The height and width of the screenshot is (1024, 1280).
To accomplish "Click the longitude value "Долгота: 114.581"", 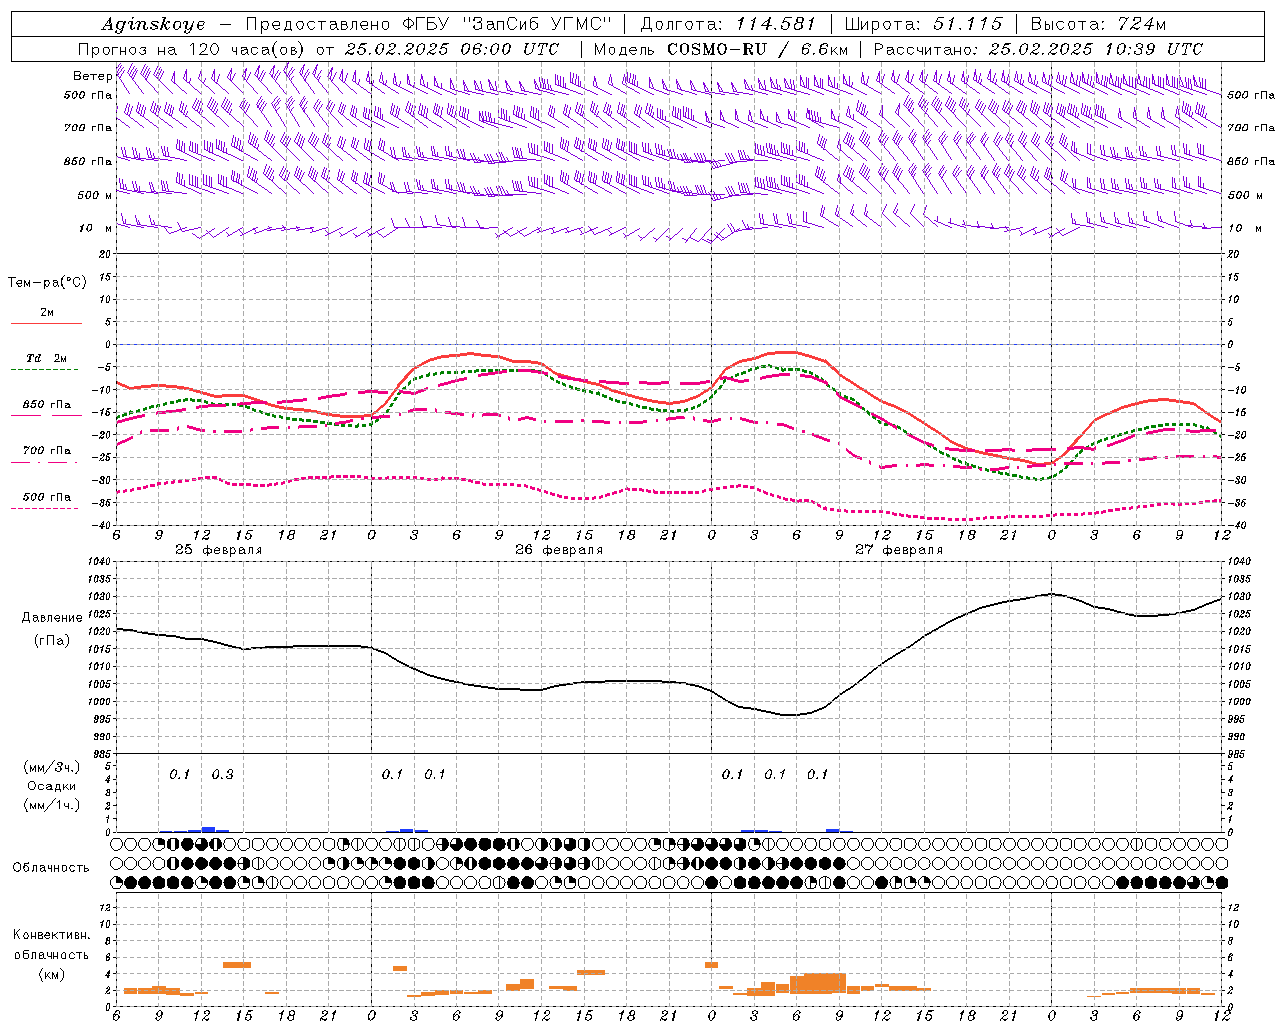I will pyautogui.click(x=728, y=24).
